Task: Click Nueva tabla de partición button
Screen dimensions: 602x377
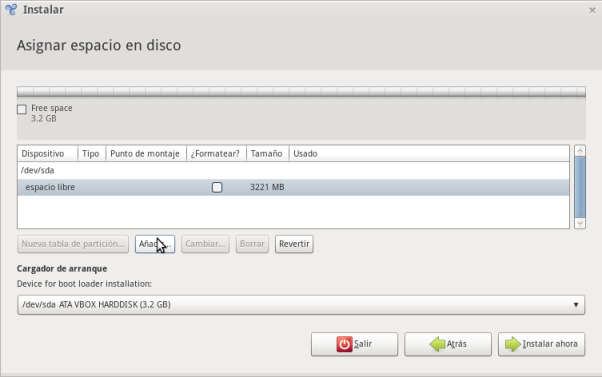Action: pyautogui.click(x=73, y=244)
